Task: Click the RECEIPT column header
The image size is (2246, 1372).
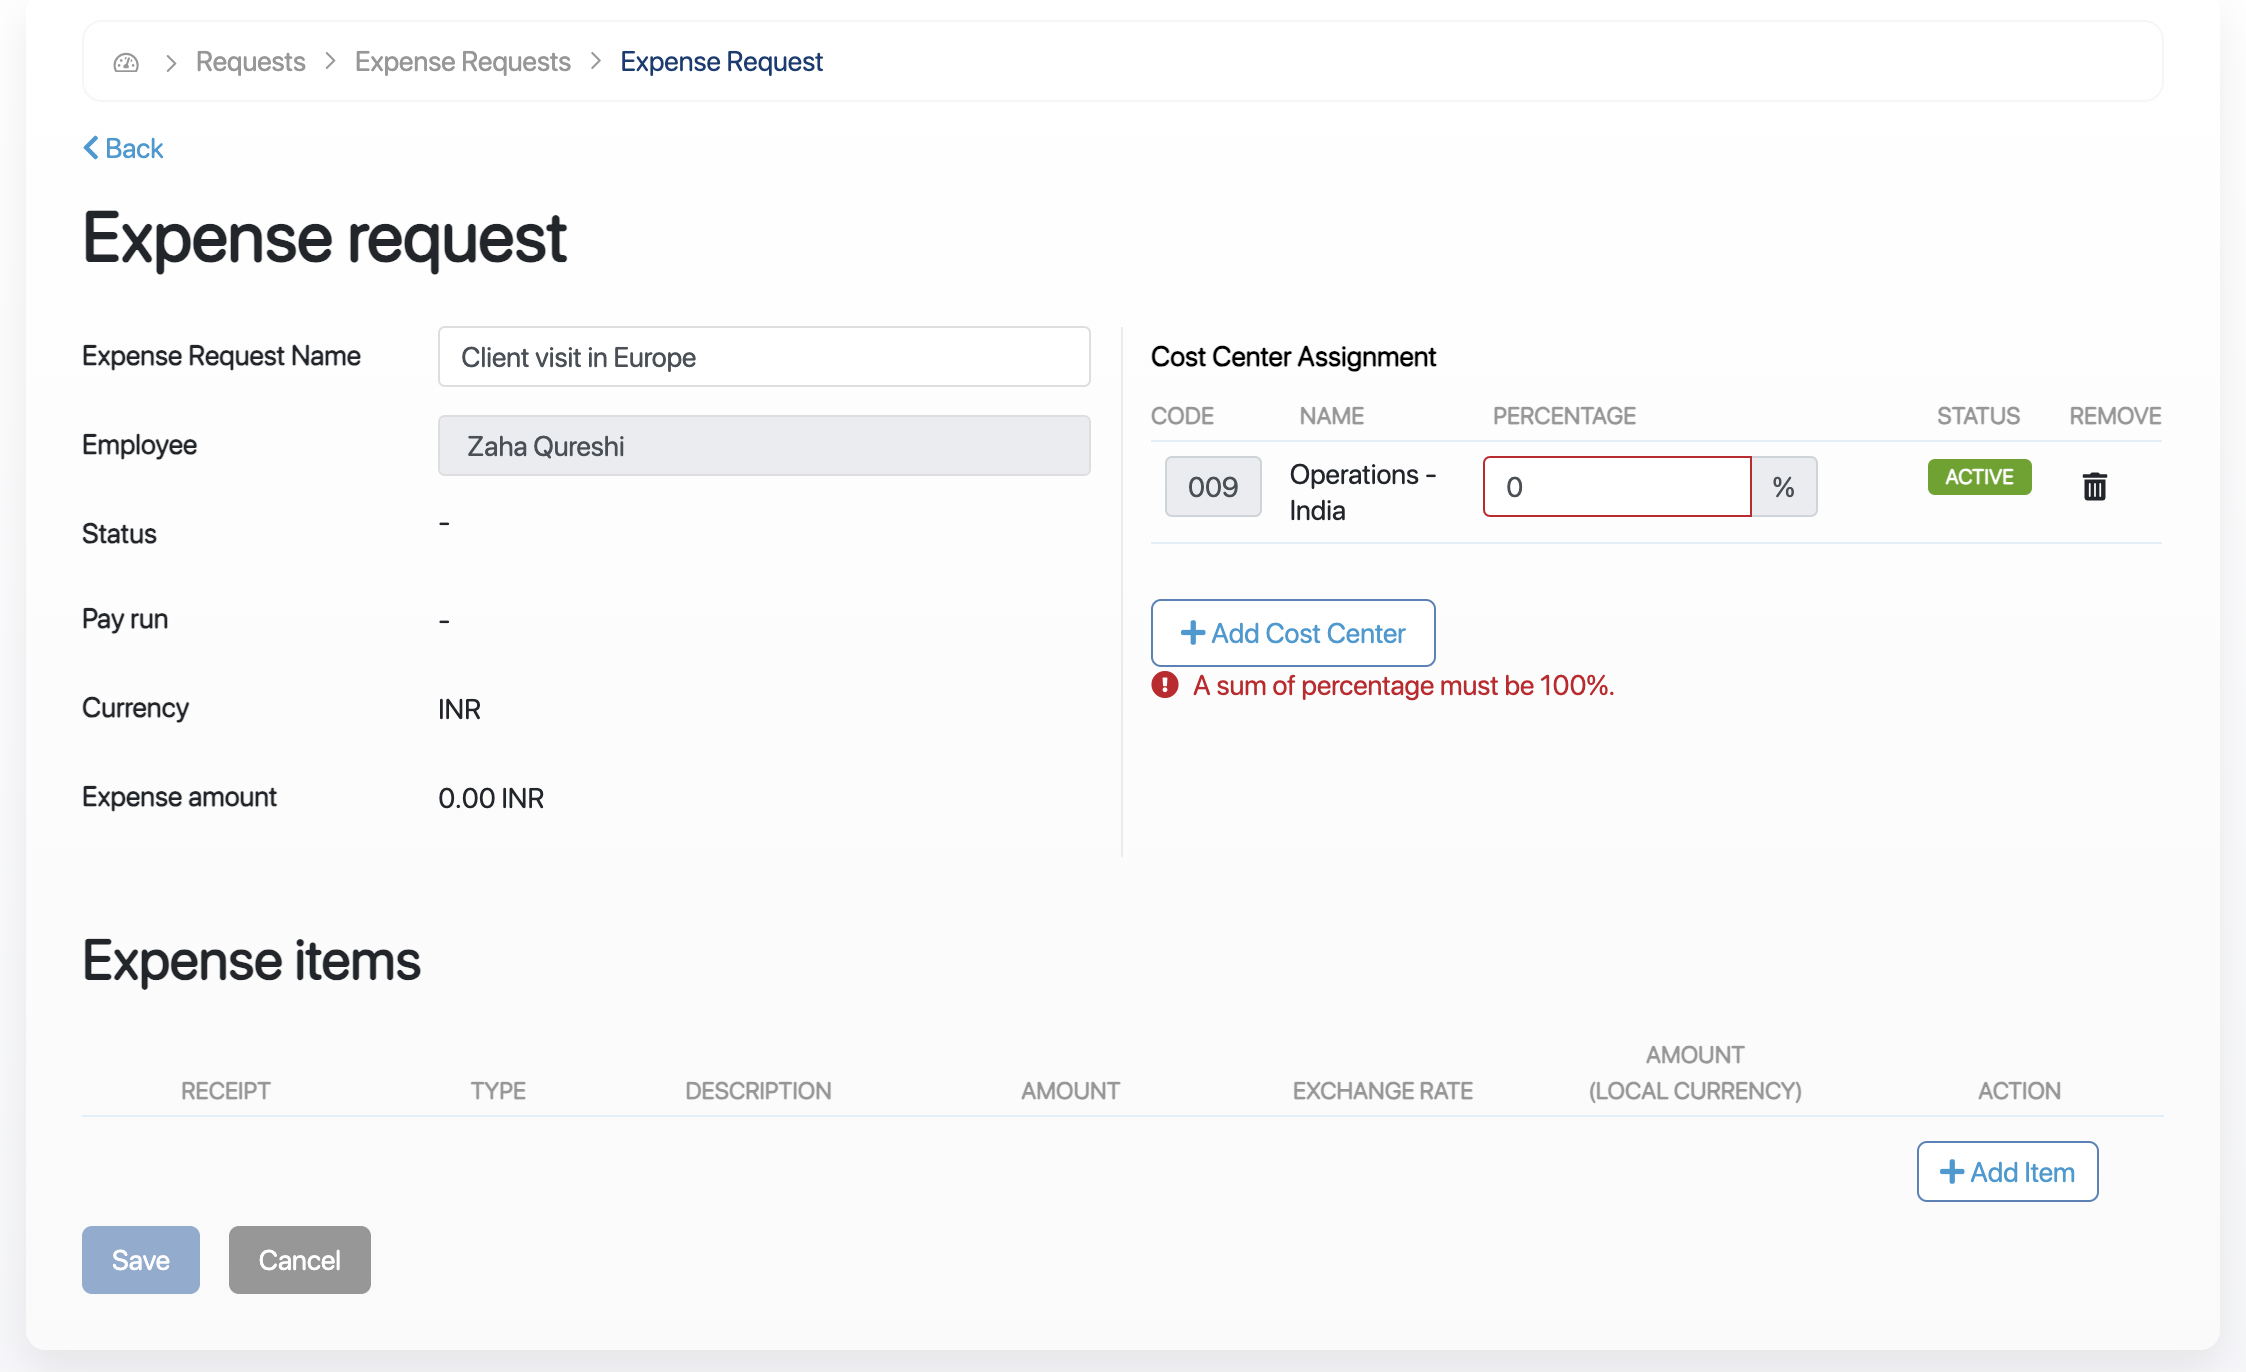Action: (226, 1091)
